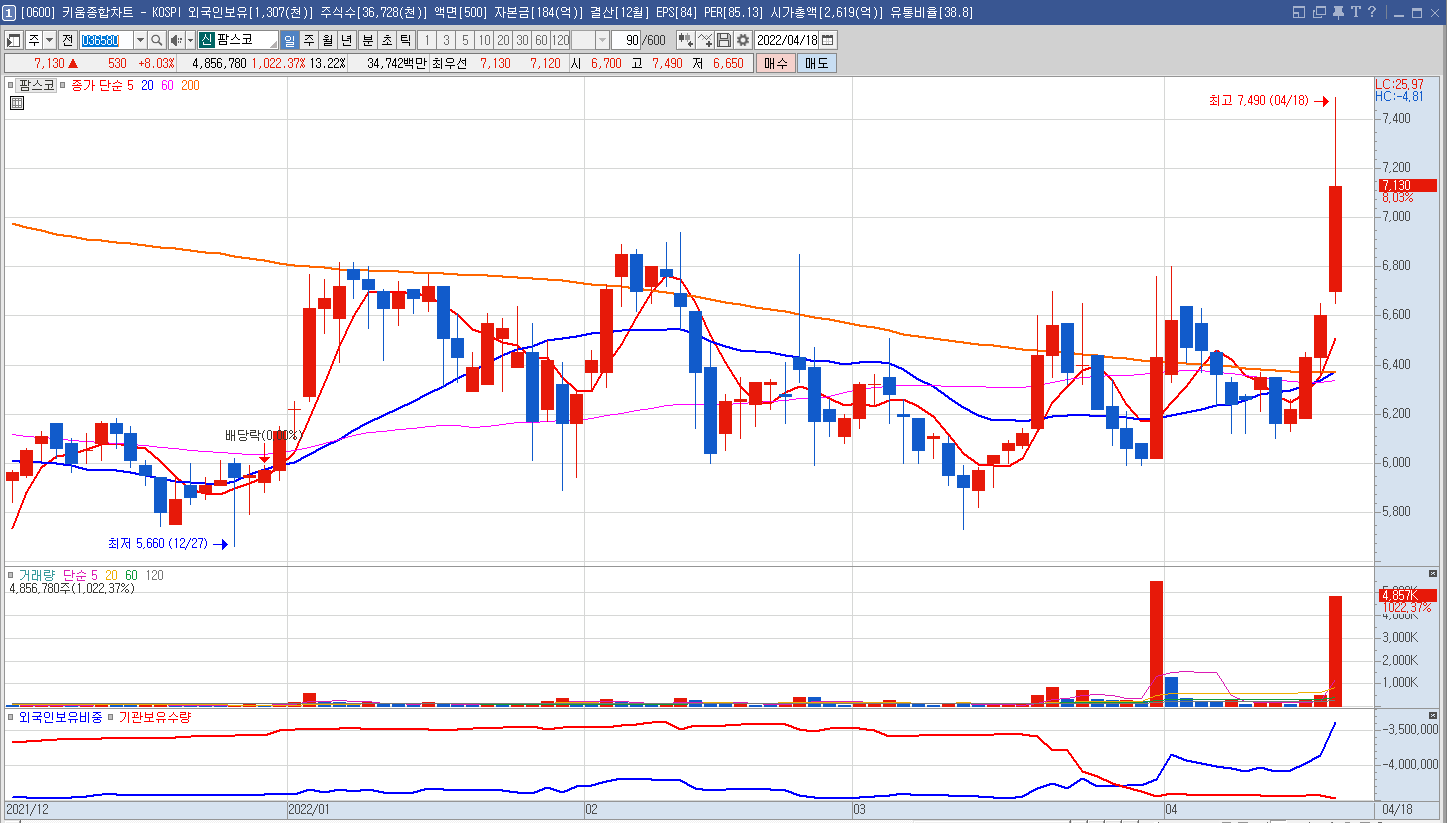Click the 매수 buy button

(x=775, y=63)
